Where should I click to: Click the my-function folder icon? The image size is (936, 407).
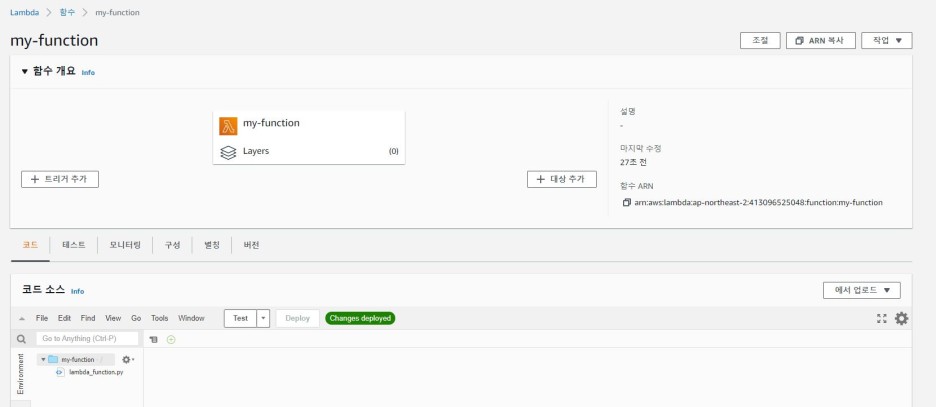coord(53,359)
